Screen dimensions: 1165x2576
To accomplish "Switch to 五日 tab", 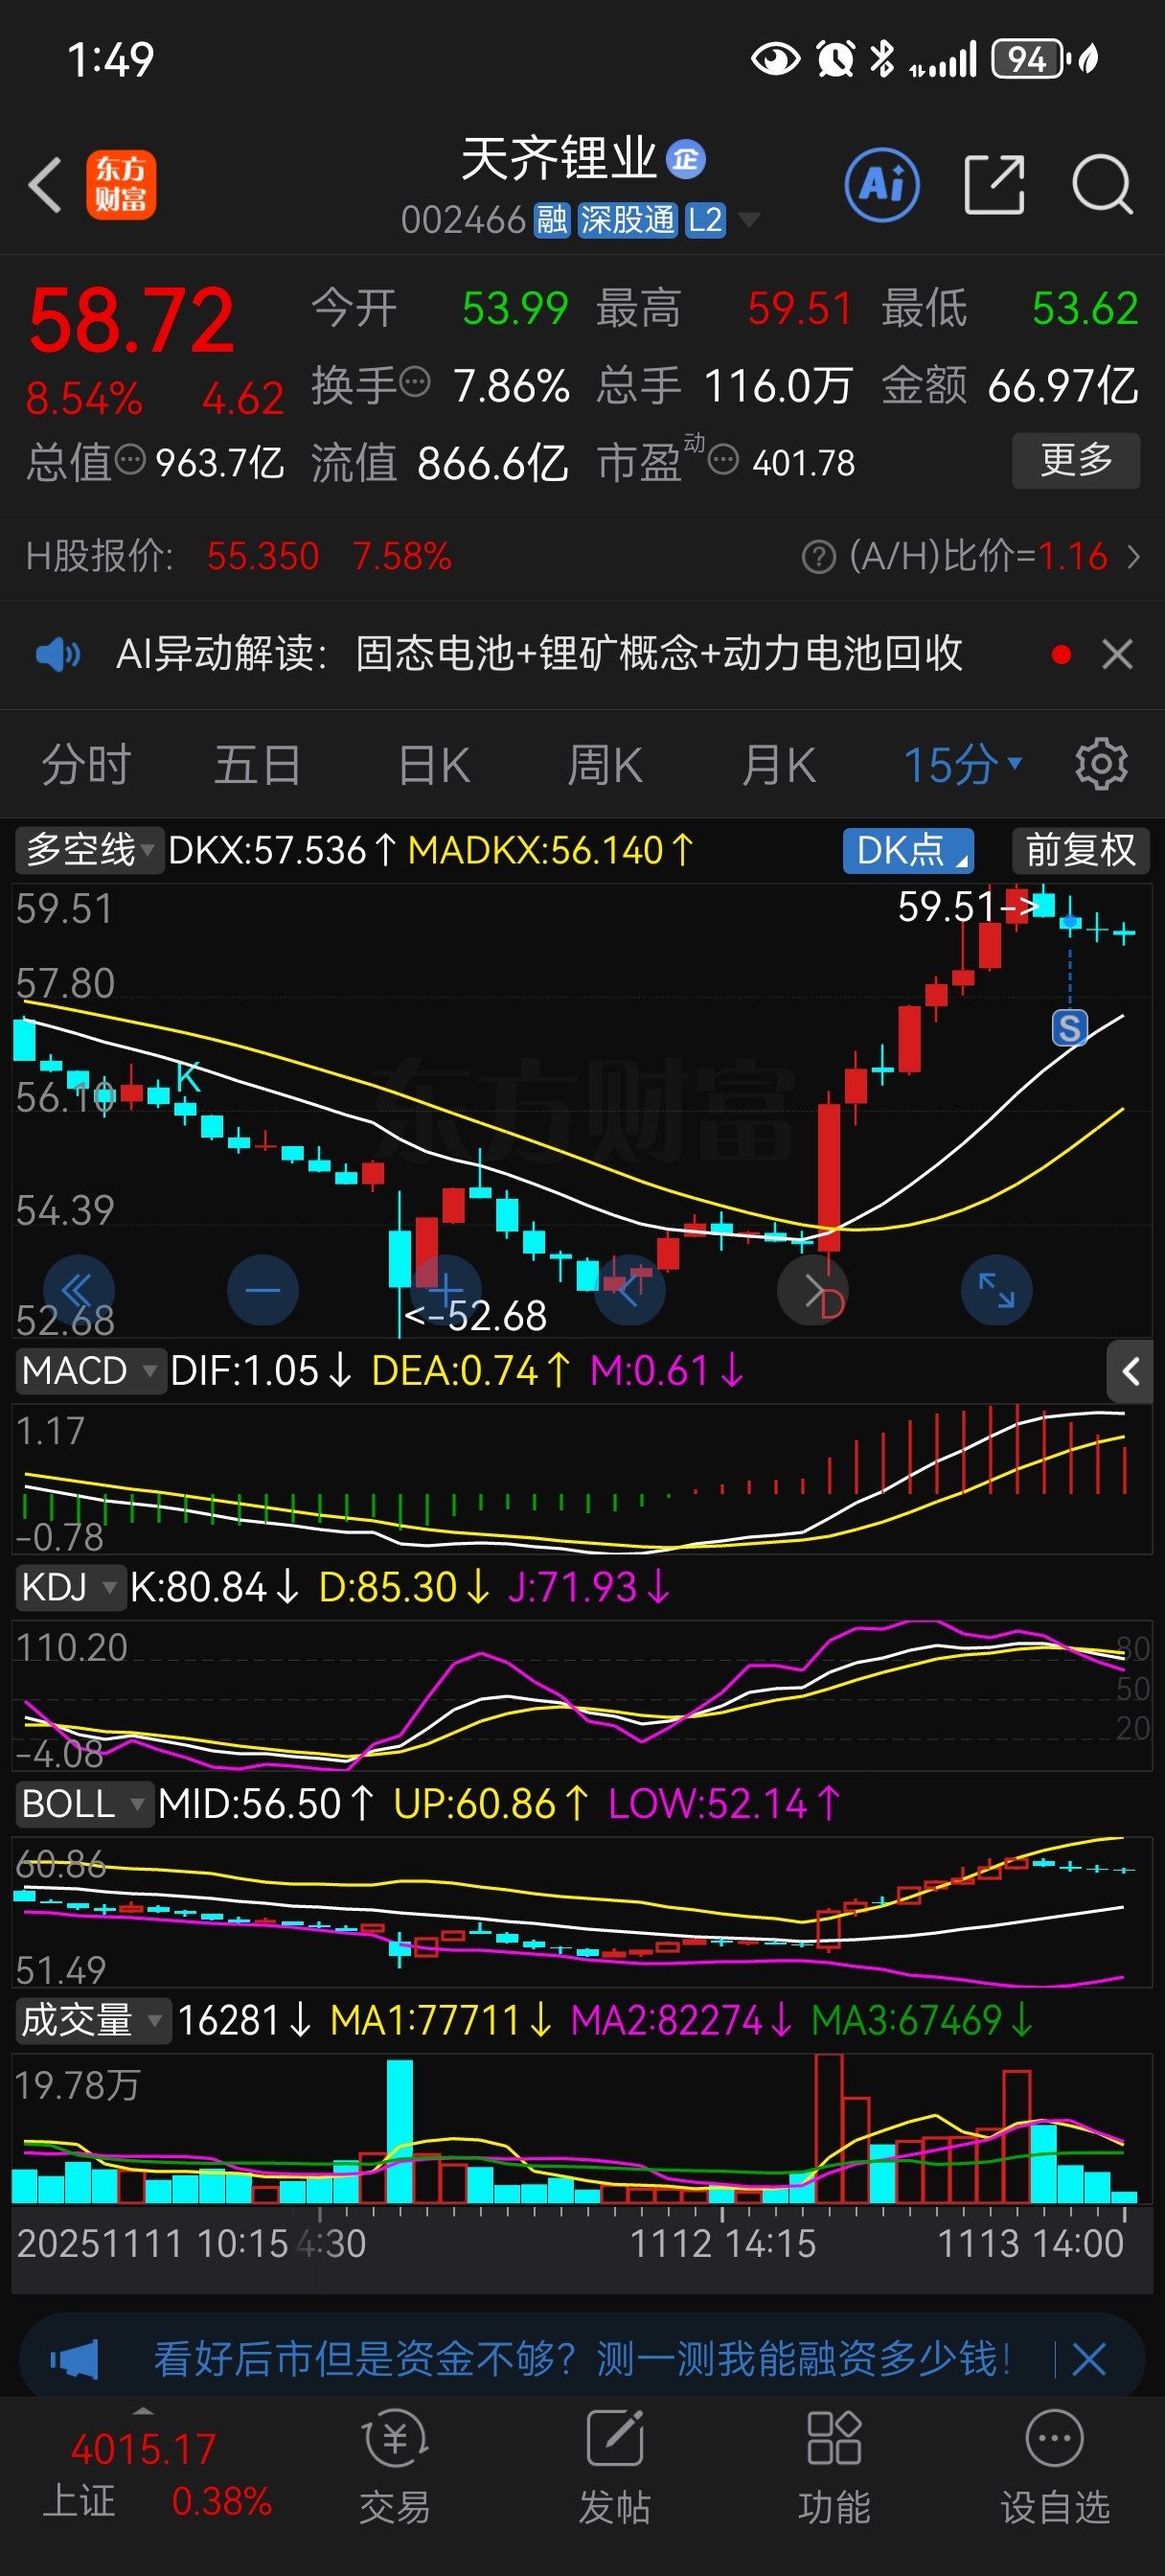I will (x=257, y=766).
